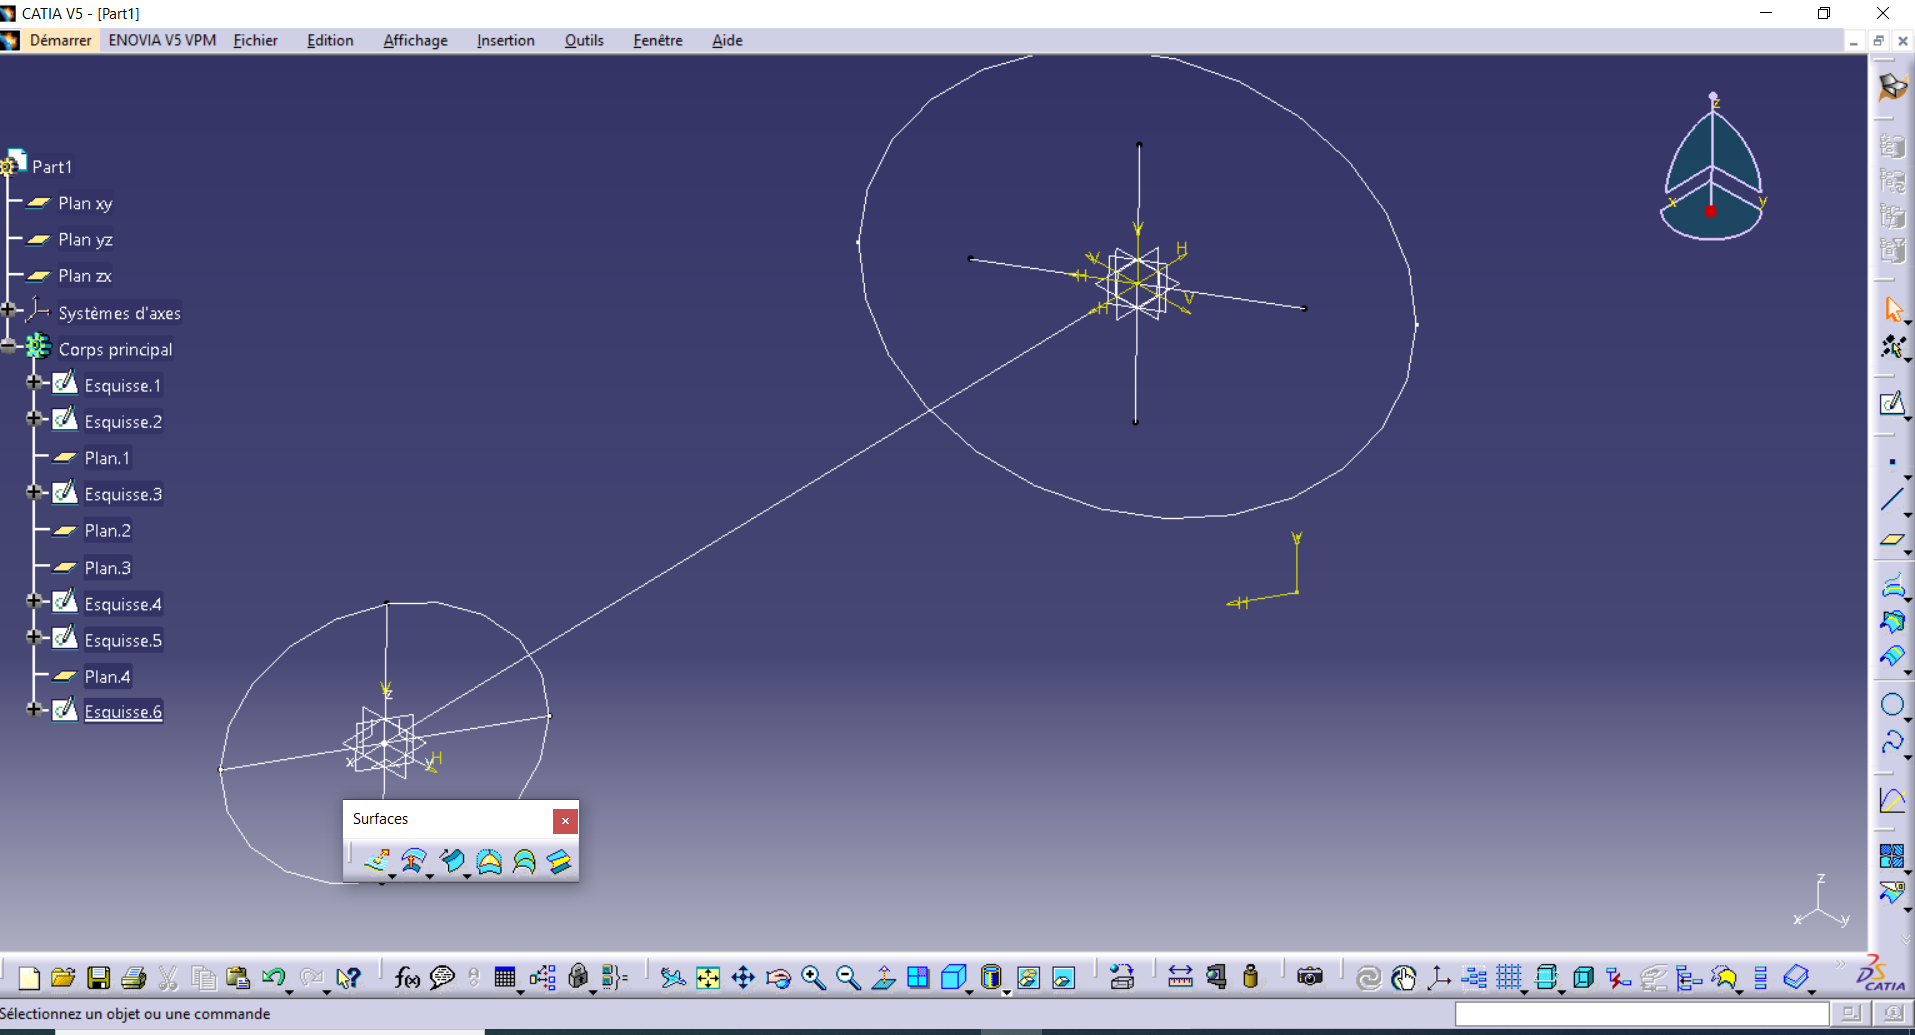This screenshot has width=1915, height=1035.
Task: Select the Zoom In magnifier icon
Action: point(813,977)
